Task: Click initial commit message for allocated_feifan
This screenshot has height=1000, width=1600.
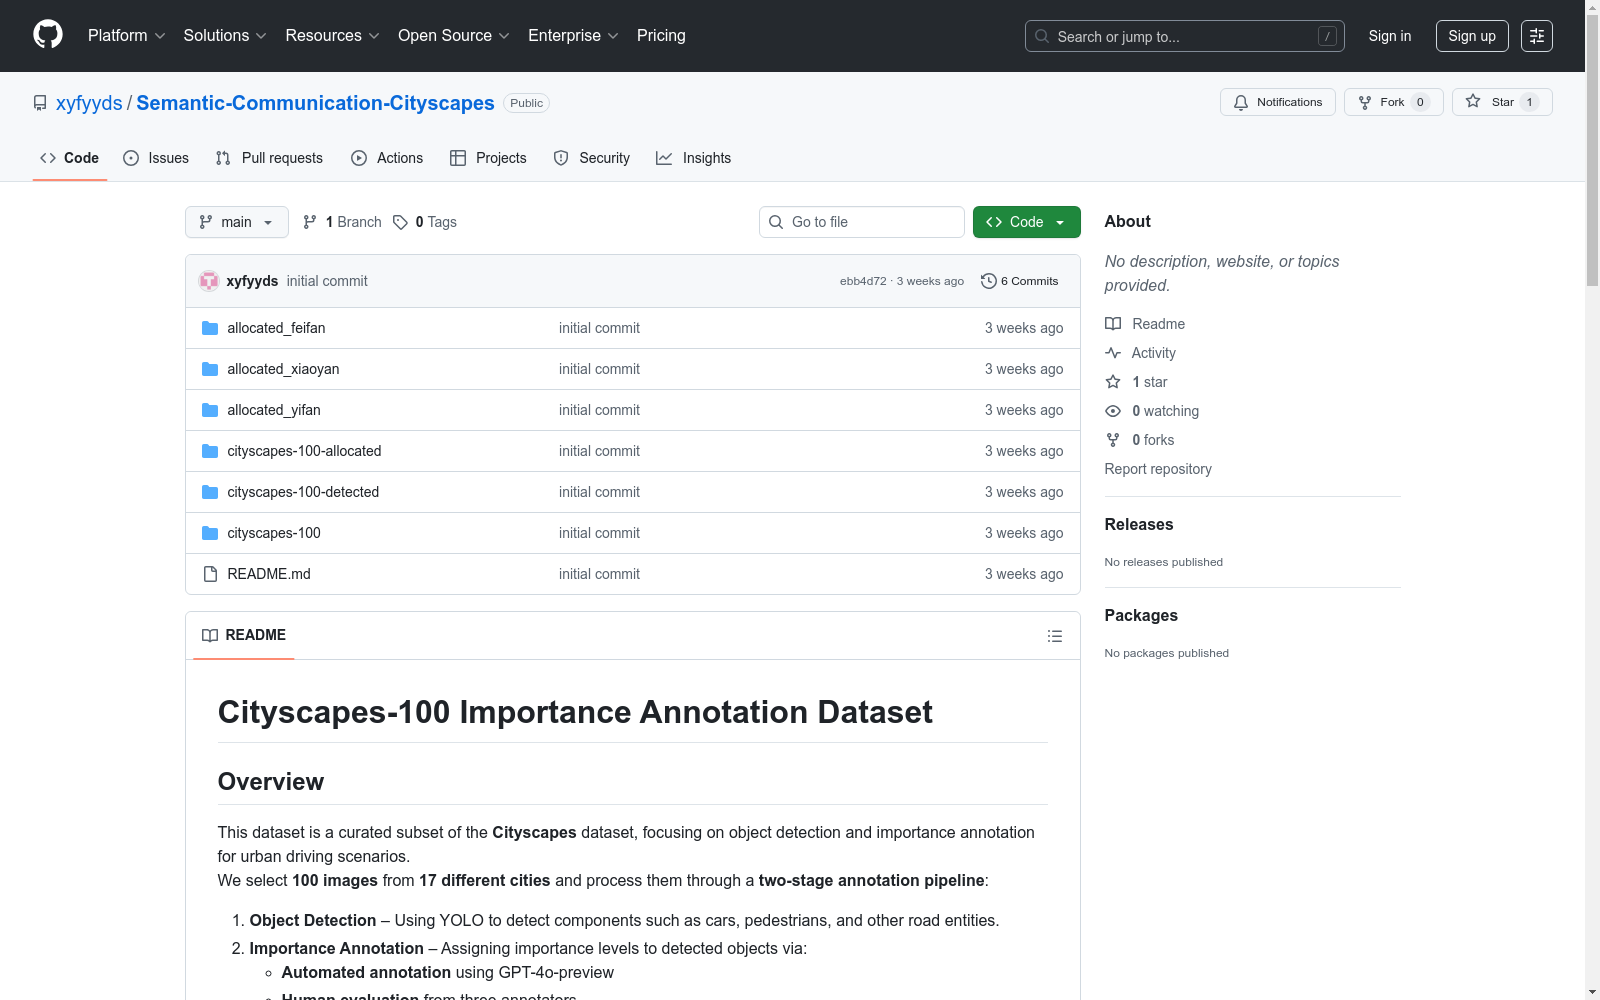Action: pos(599,328)
